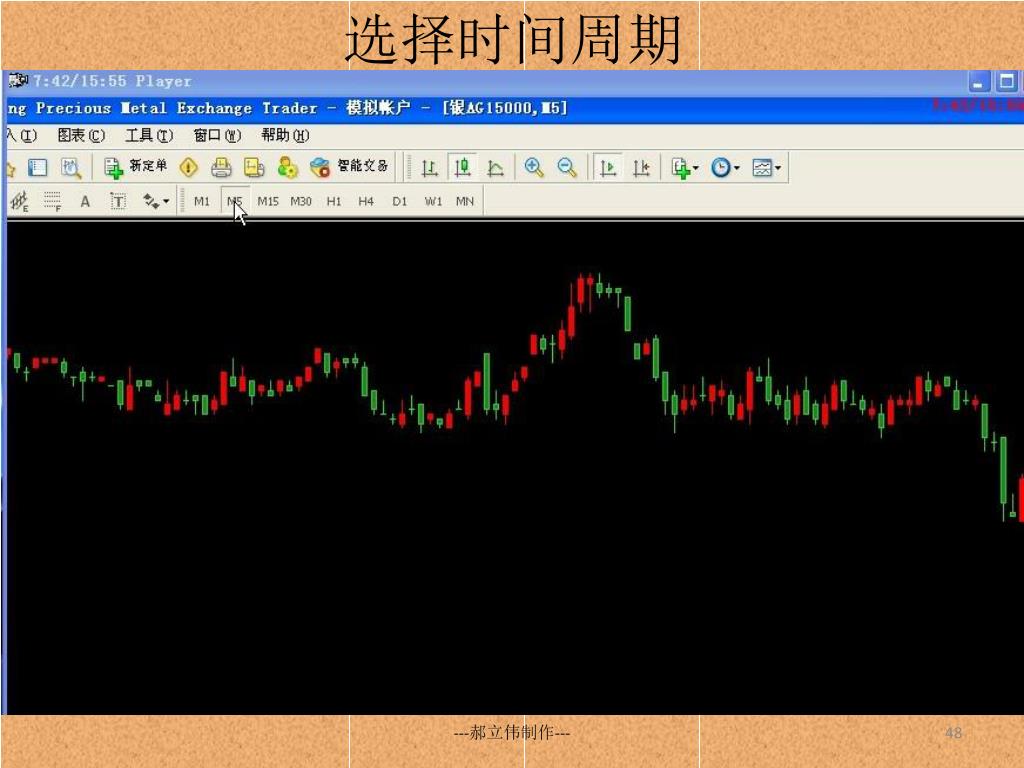Click the toolbar drag handle before the bar chart icon
Screen dimensions: 1024x768
(x=409, y=168)
